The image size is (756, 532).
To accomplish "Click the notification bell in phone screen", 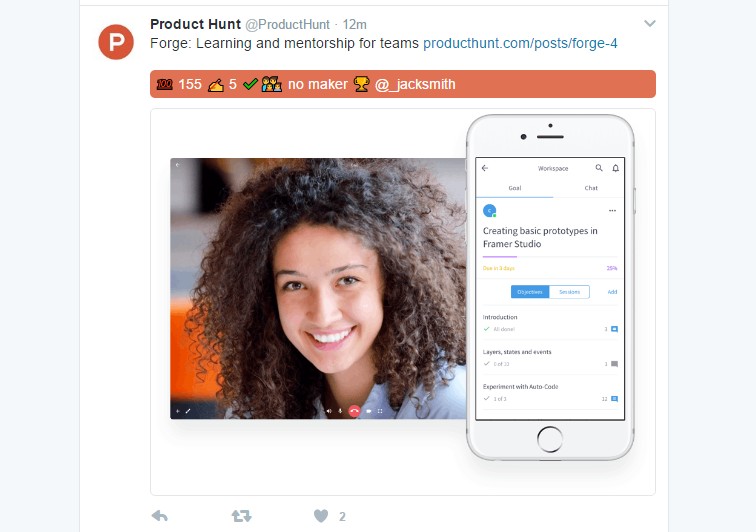I will coord(616,168).
